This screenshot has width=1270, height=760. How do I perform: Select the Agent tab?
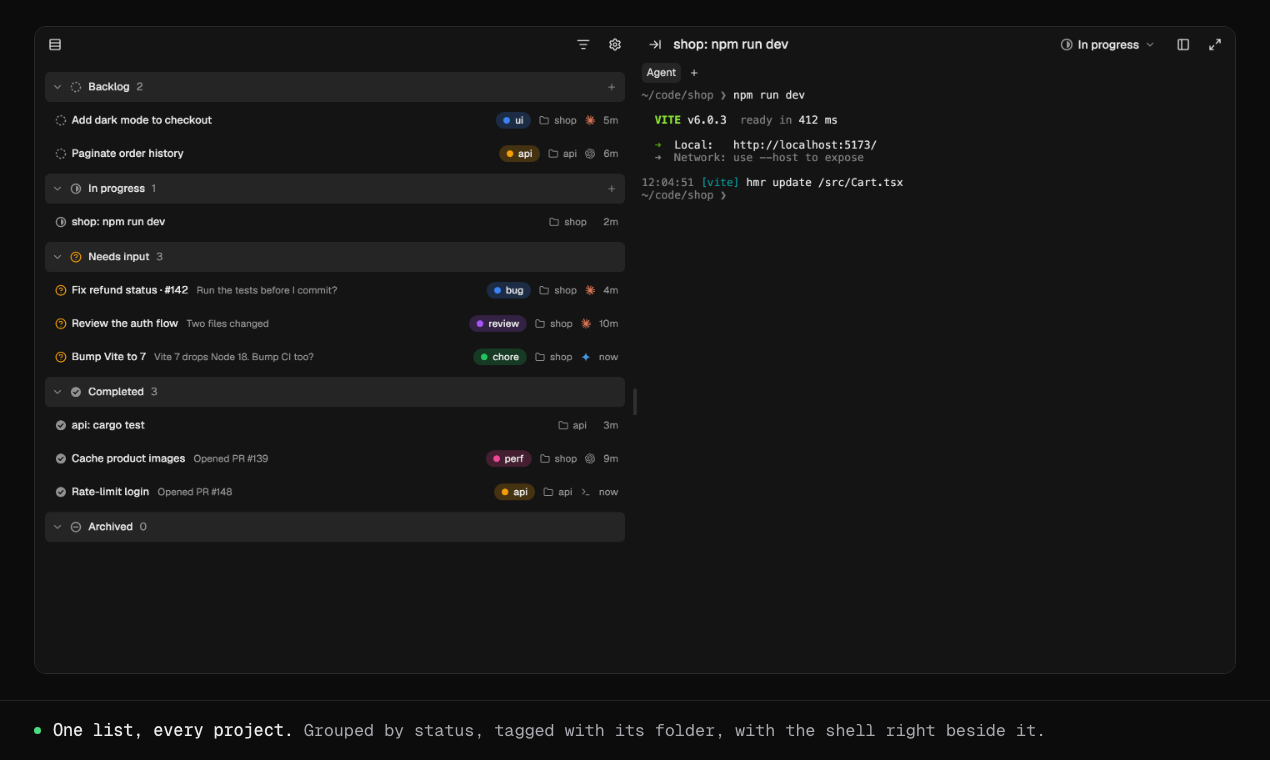[x=661, y=73]
